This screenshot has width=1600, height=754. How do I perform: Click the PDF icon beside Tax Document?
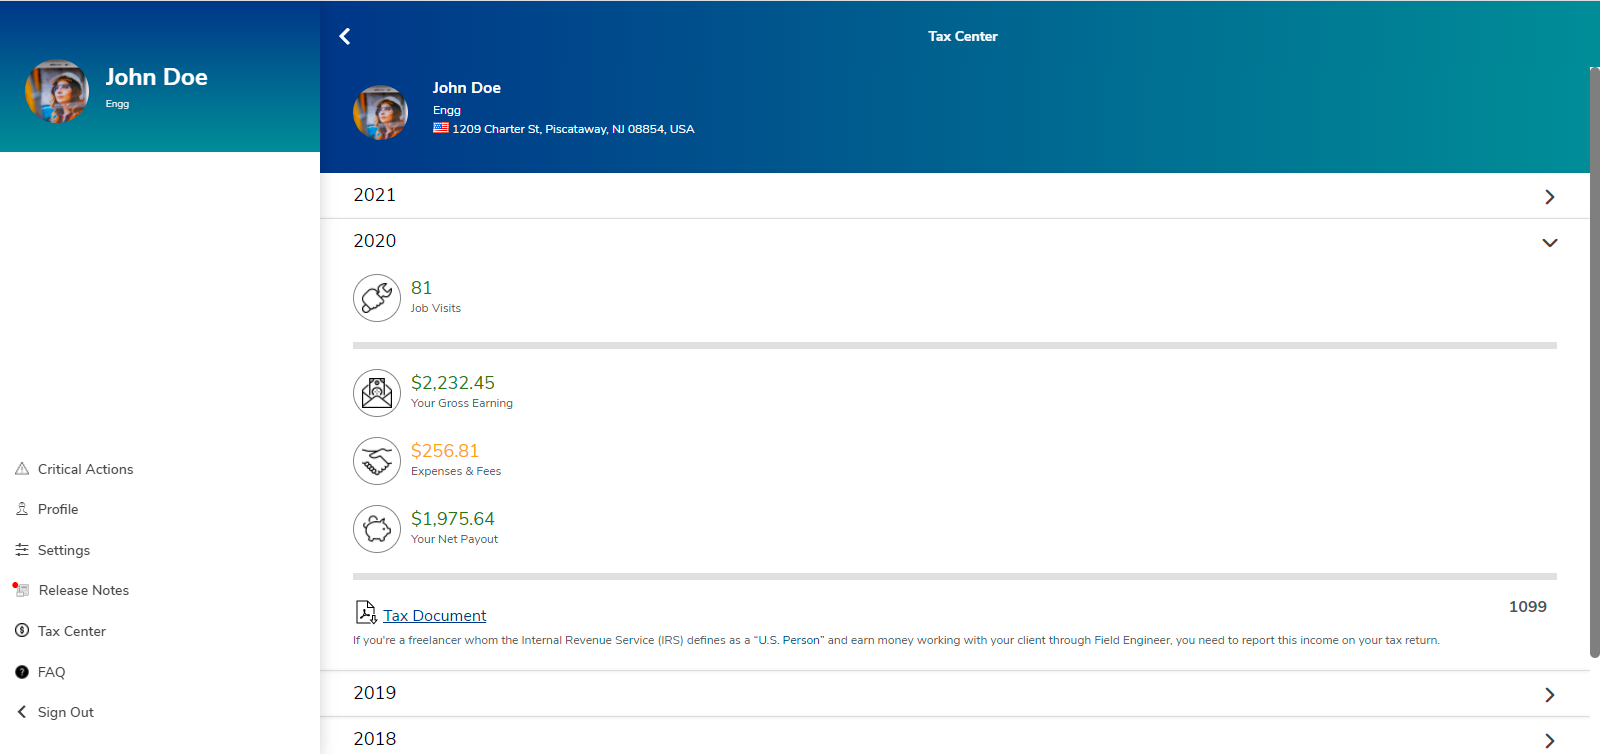[x=366, y=613]
